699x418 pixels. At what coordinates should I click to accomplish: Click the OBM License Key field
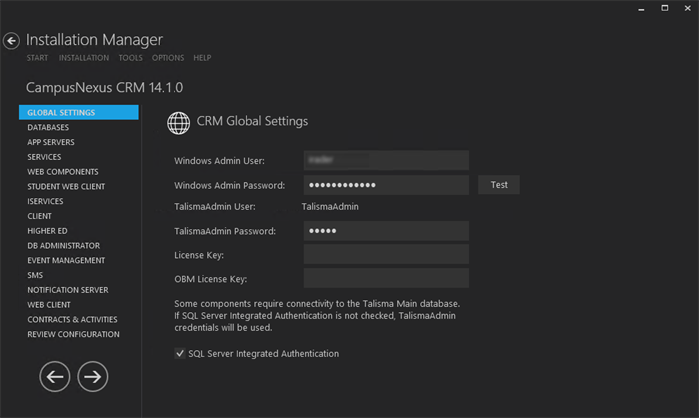coord(386,278)
